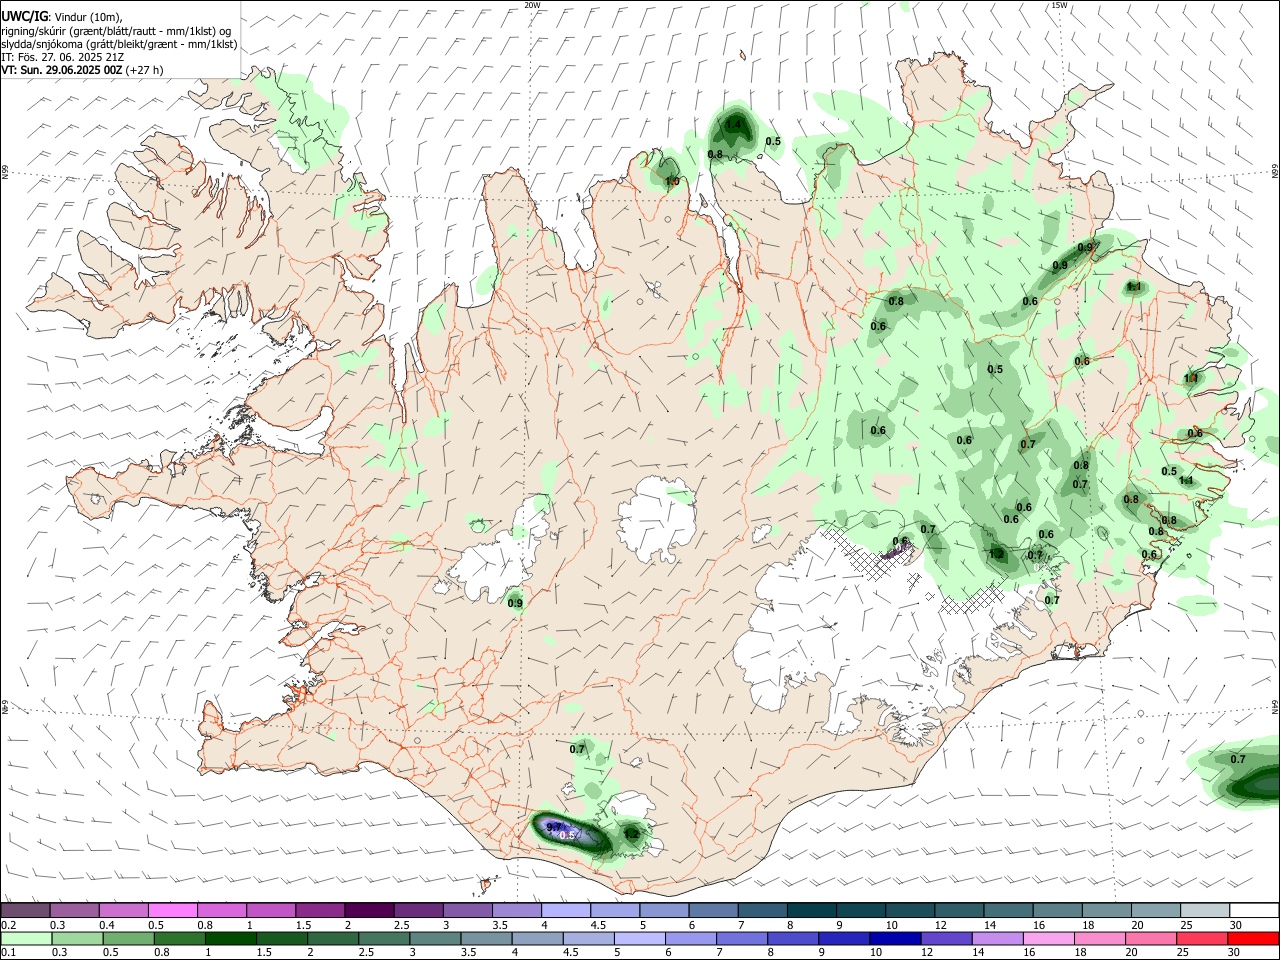Select the '30' label in the rain legend row
This screenshot has height=960, width=1280.
tap(1235, 953)
